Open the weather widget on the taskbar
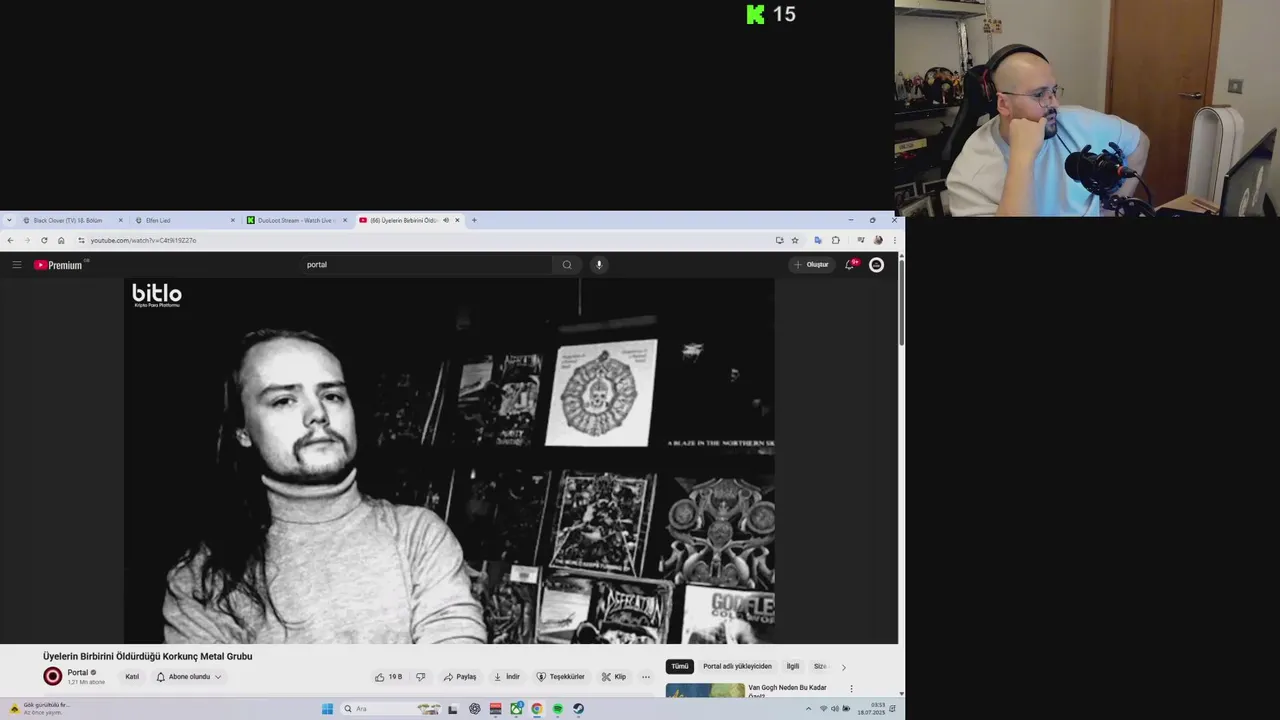The image size is (1280, 720). 40,708
